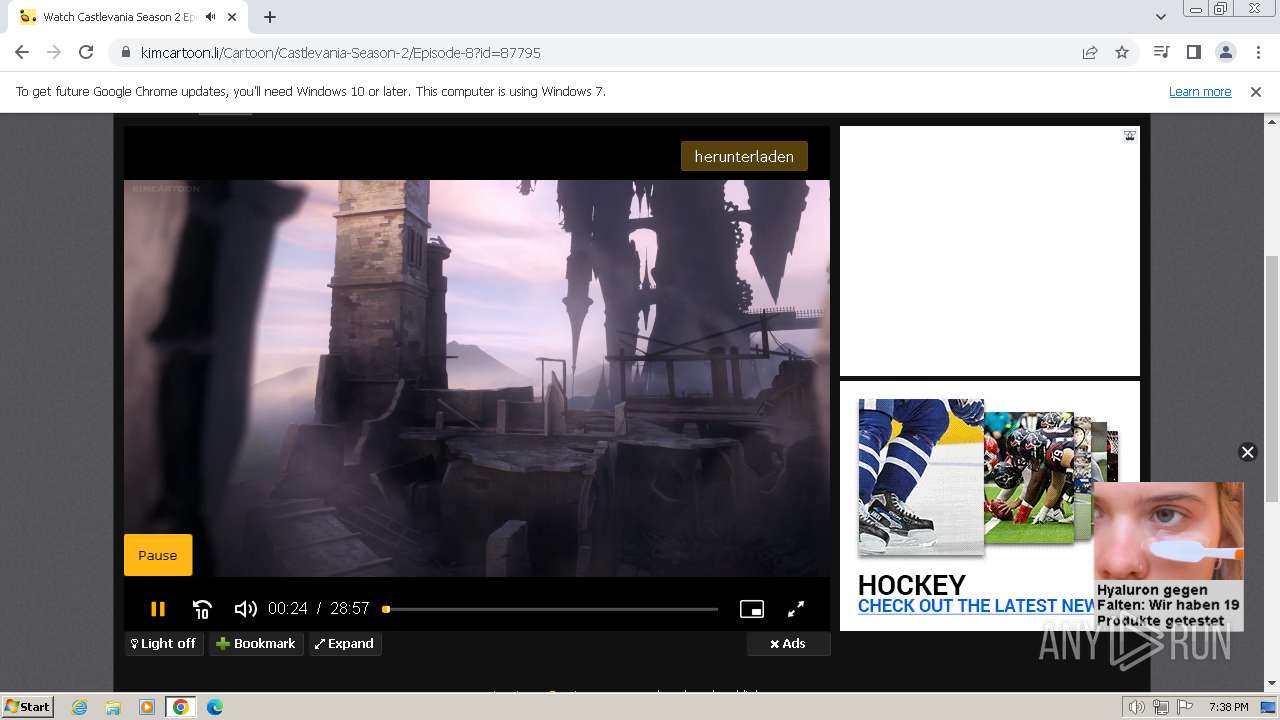
Task: Open the Action Center flag icon
Action: (1185, 707)
